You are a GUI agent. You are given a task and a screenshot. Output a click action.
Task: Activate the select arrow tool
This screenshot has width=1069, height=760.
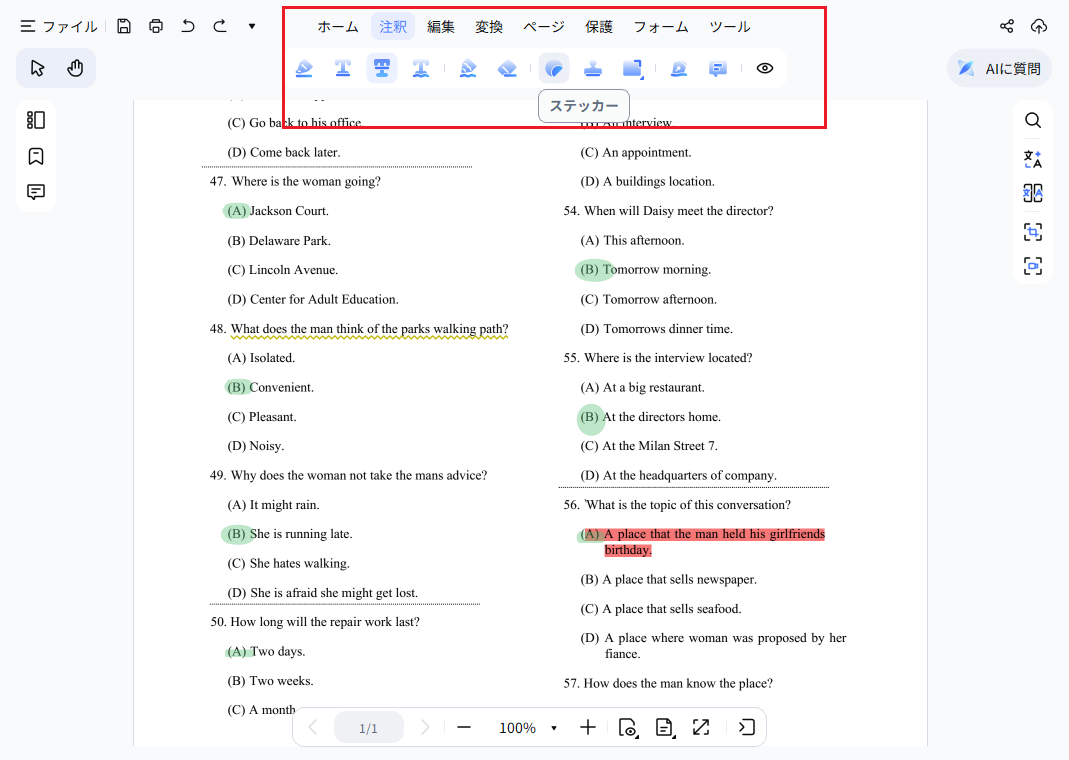pos(37,68)
